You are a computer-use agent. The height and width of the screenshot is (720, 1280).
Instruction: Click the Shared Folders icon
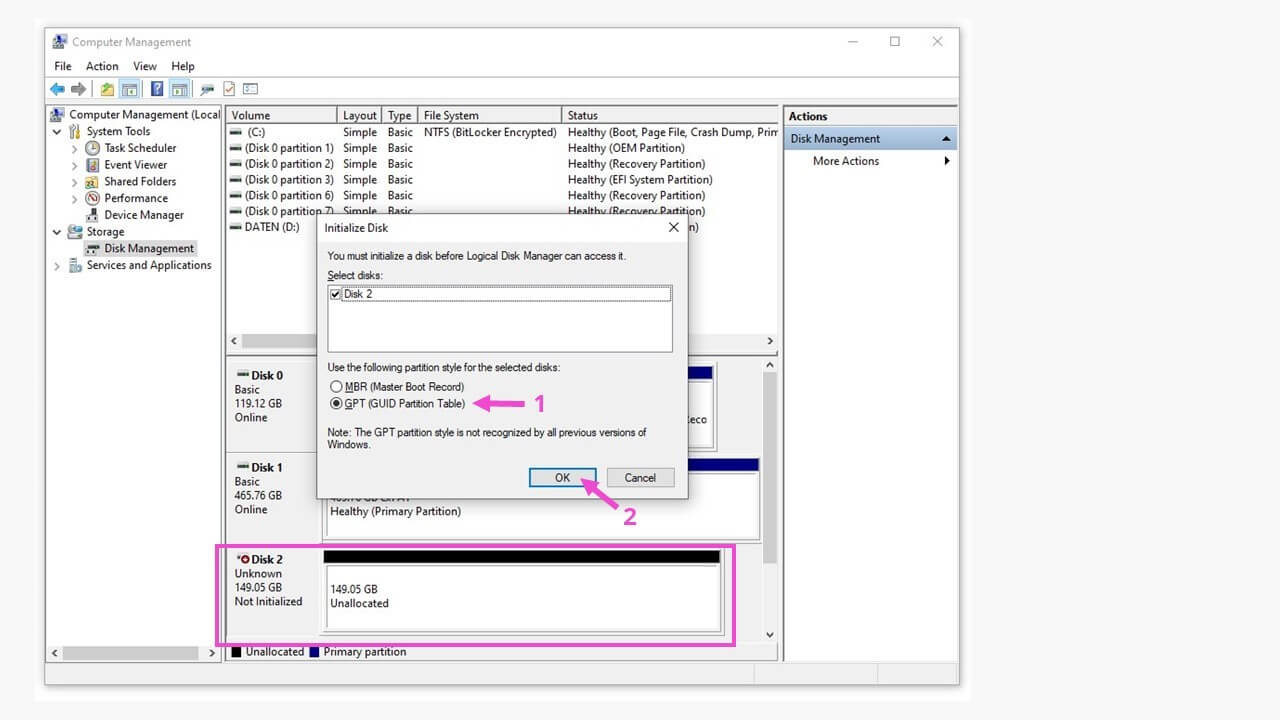[x=93, y=181]
